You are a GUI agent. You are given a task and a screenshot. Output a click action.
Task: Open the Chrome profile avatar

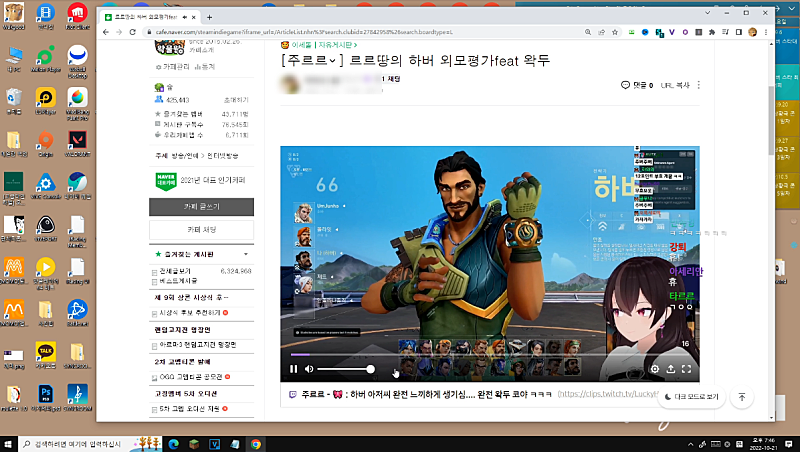753,32
